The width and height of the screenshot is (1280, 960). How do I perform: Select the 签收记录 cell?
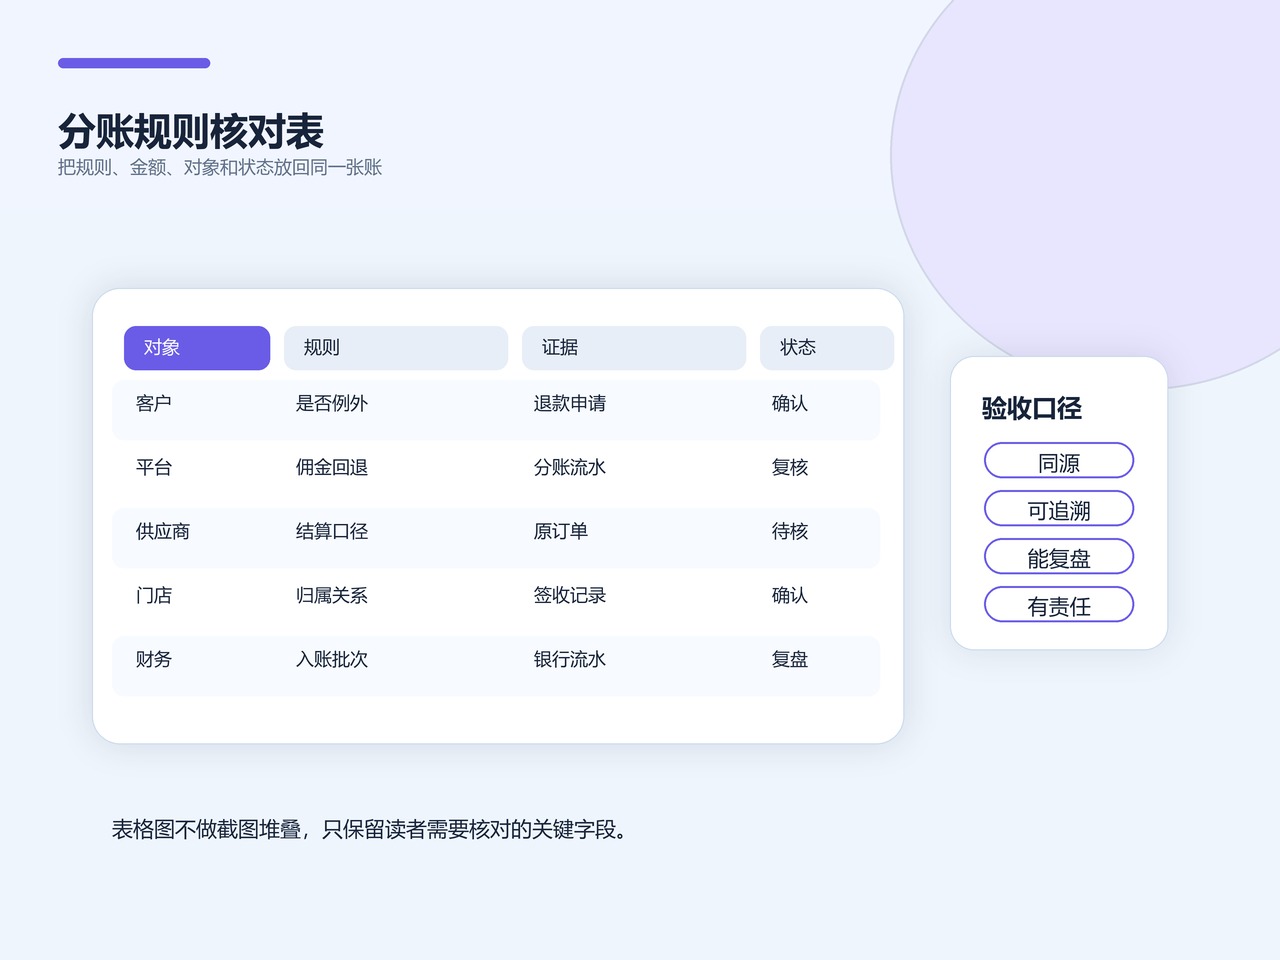tap(570, 595)
